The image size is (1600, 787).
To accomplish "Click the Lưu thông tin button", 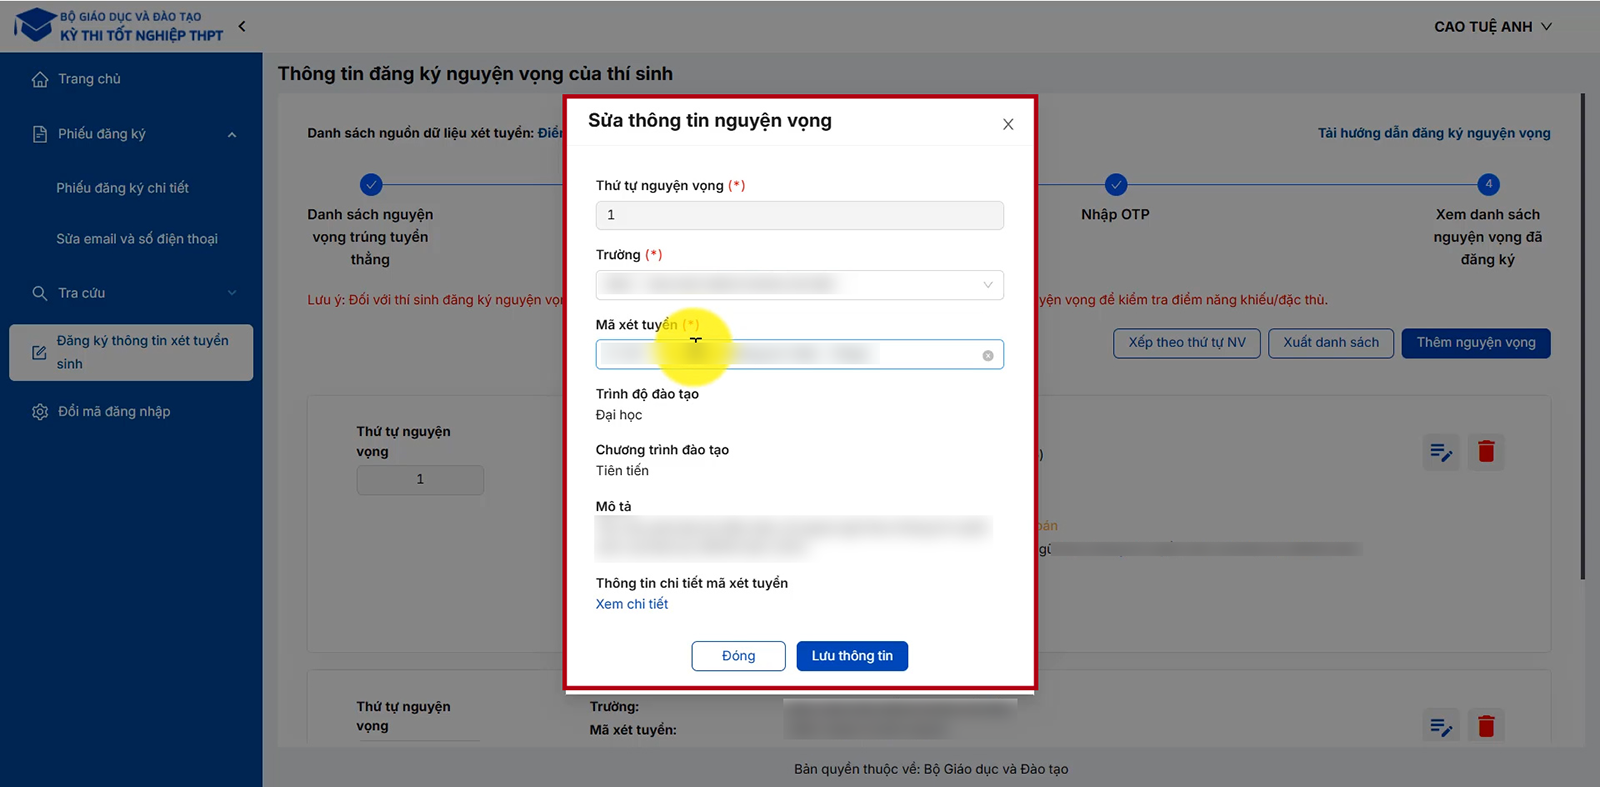I will tap(852, 656).
